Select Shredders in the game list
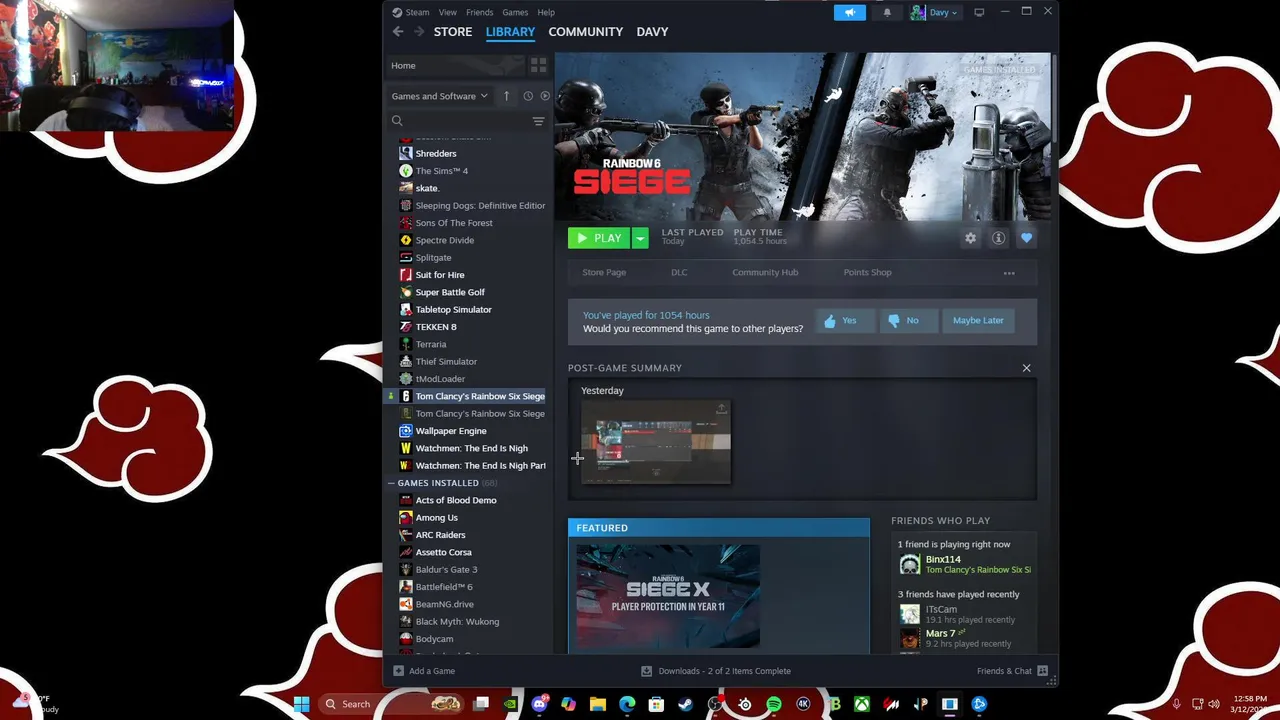This screenshot has height=720, width=1280. tap(436, 153)
